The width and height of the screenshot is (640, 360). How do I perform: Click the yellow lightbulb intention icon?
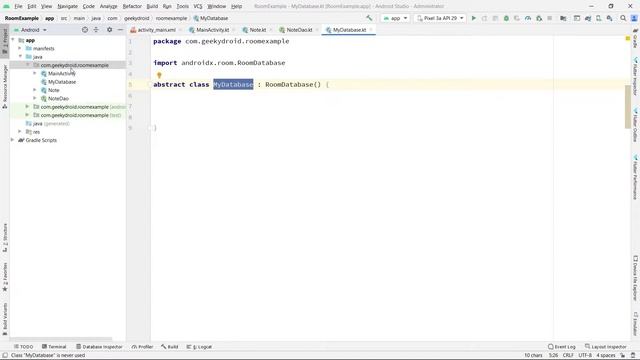pos(159,75)
